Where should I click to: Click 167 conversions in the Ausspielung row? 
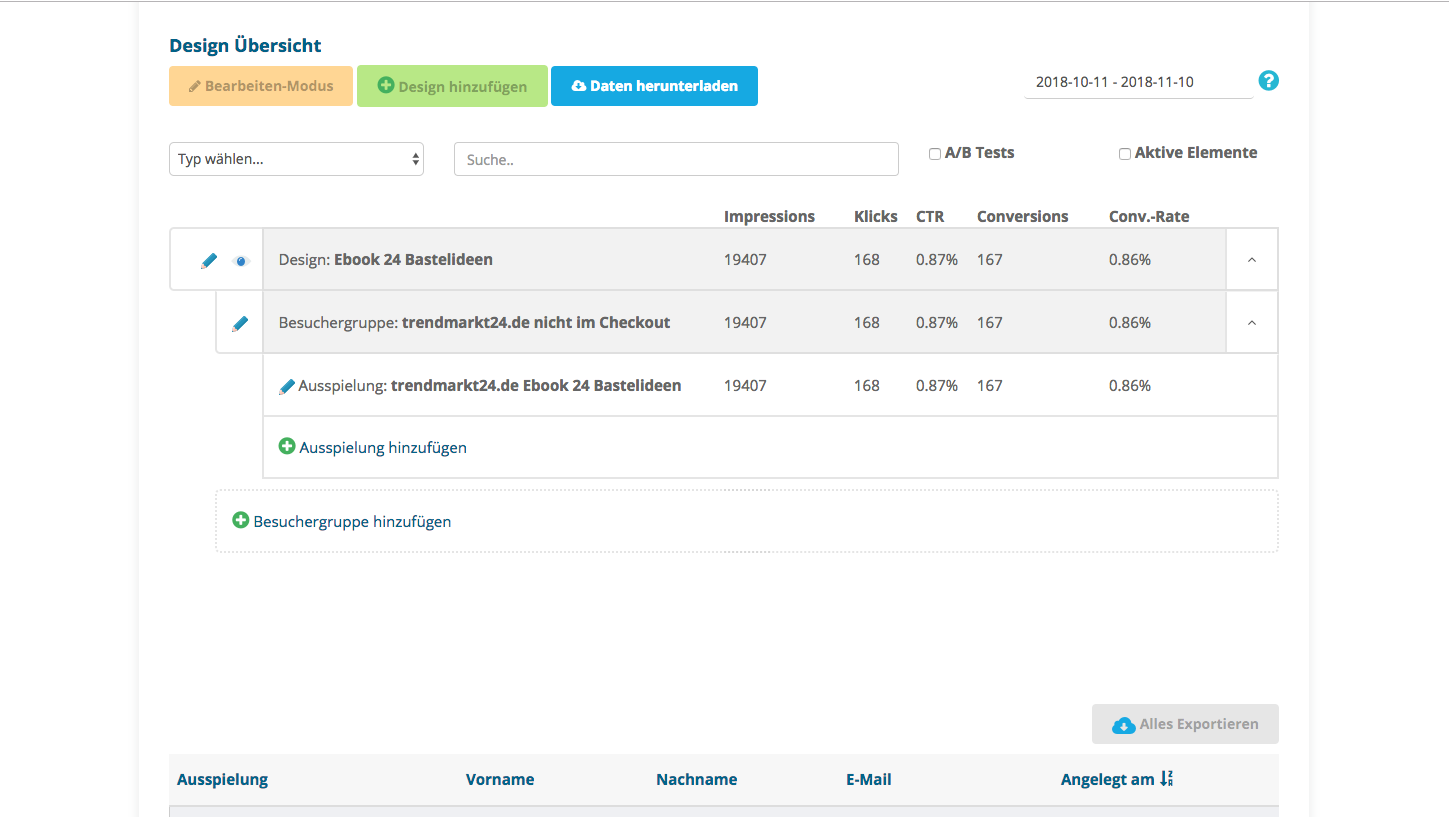click(x=990, y=386)
